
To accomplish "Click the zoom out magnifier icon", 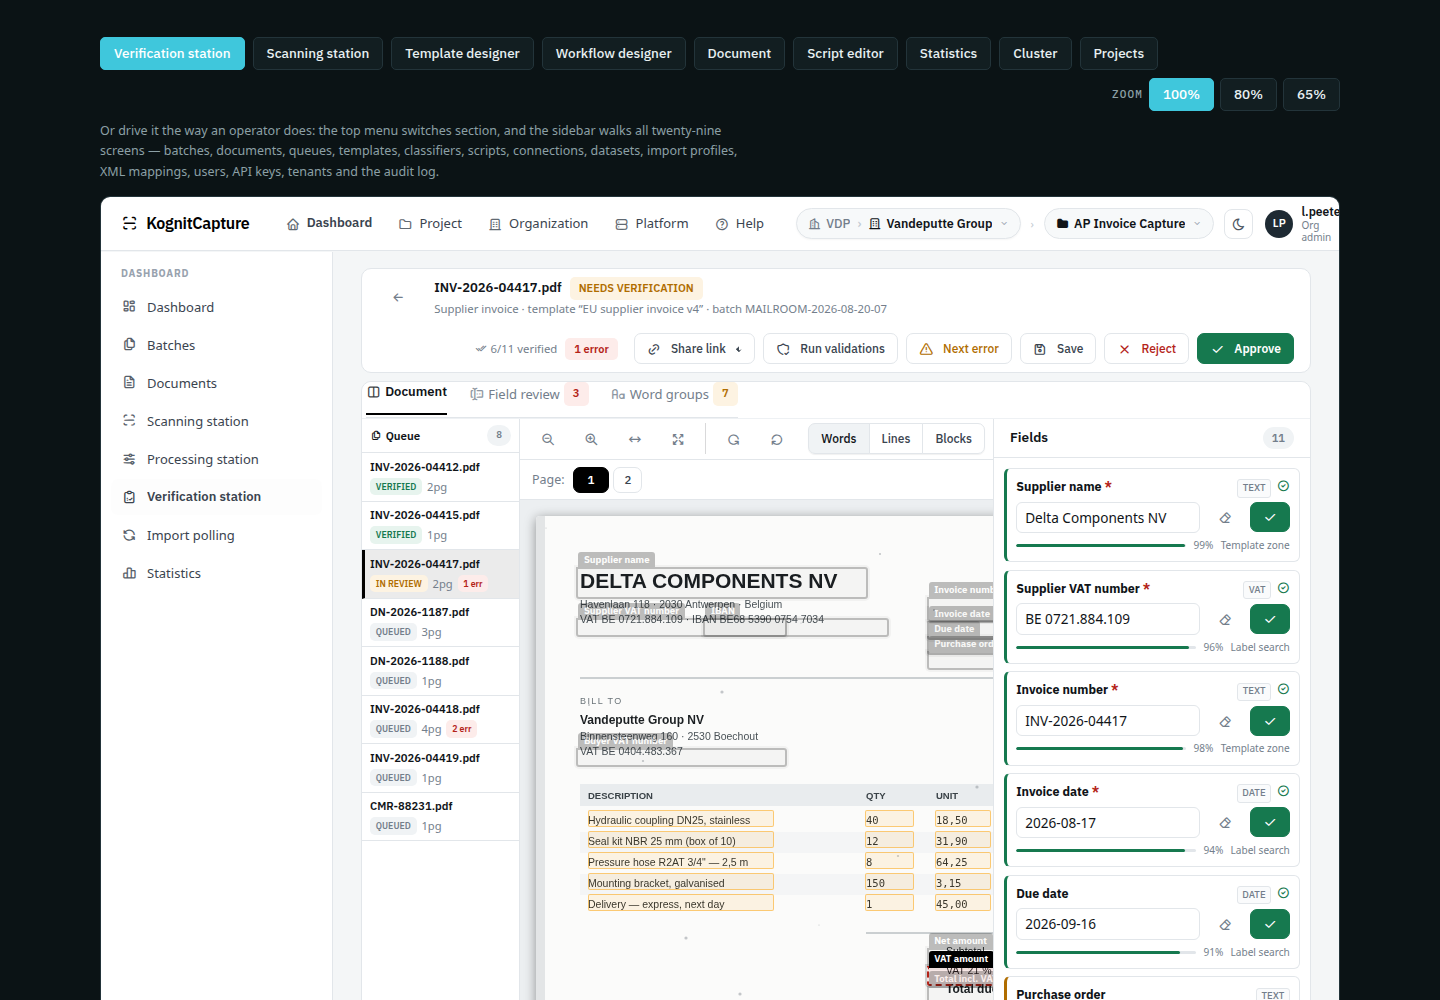I will click(x=548, y=439).
